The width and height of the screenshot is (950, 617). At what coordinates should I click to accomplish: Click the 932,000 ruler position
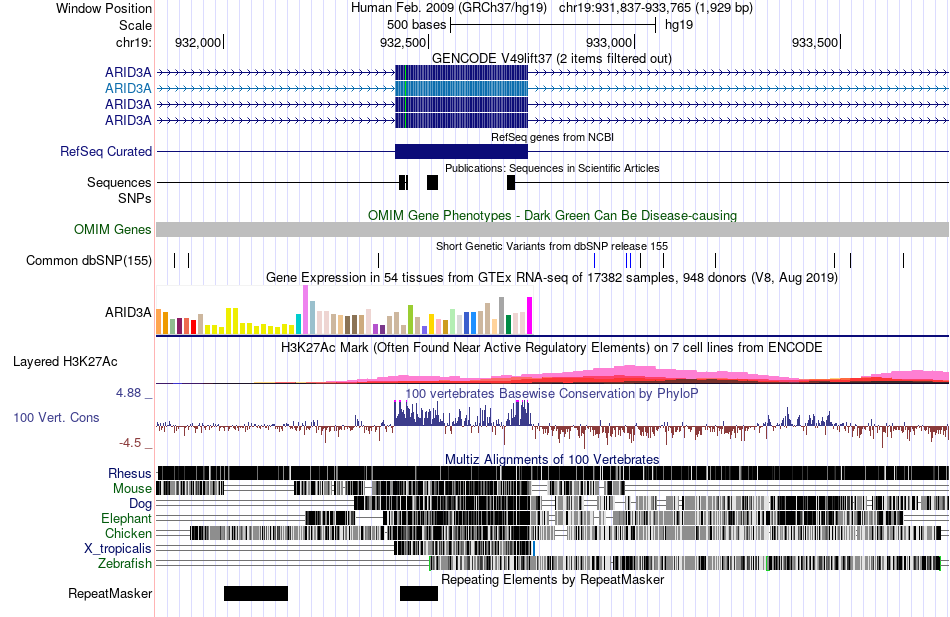[x=199, y=42]
